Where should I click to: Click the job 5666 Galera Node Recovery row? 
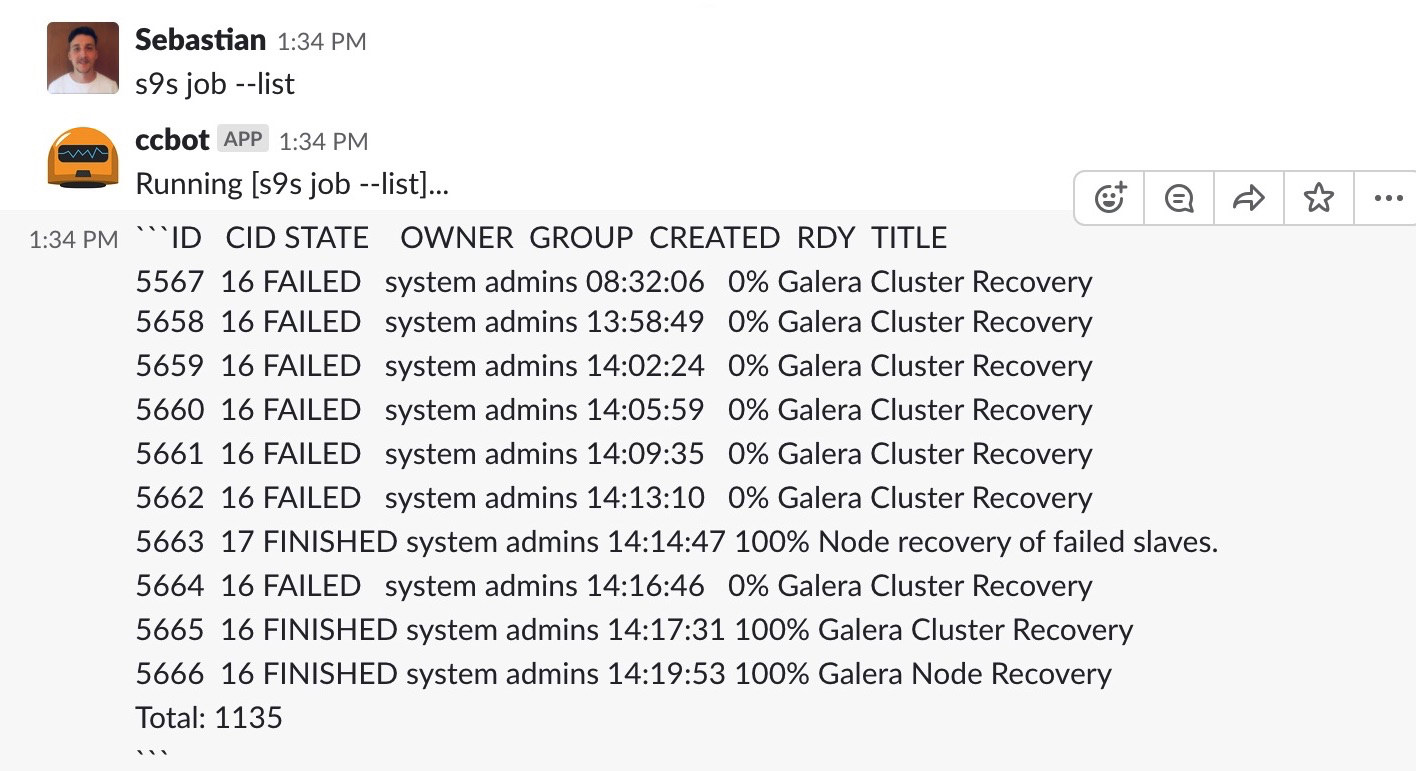(x=623, y=674)
